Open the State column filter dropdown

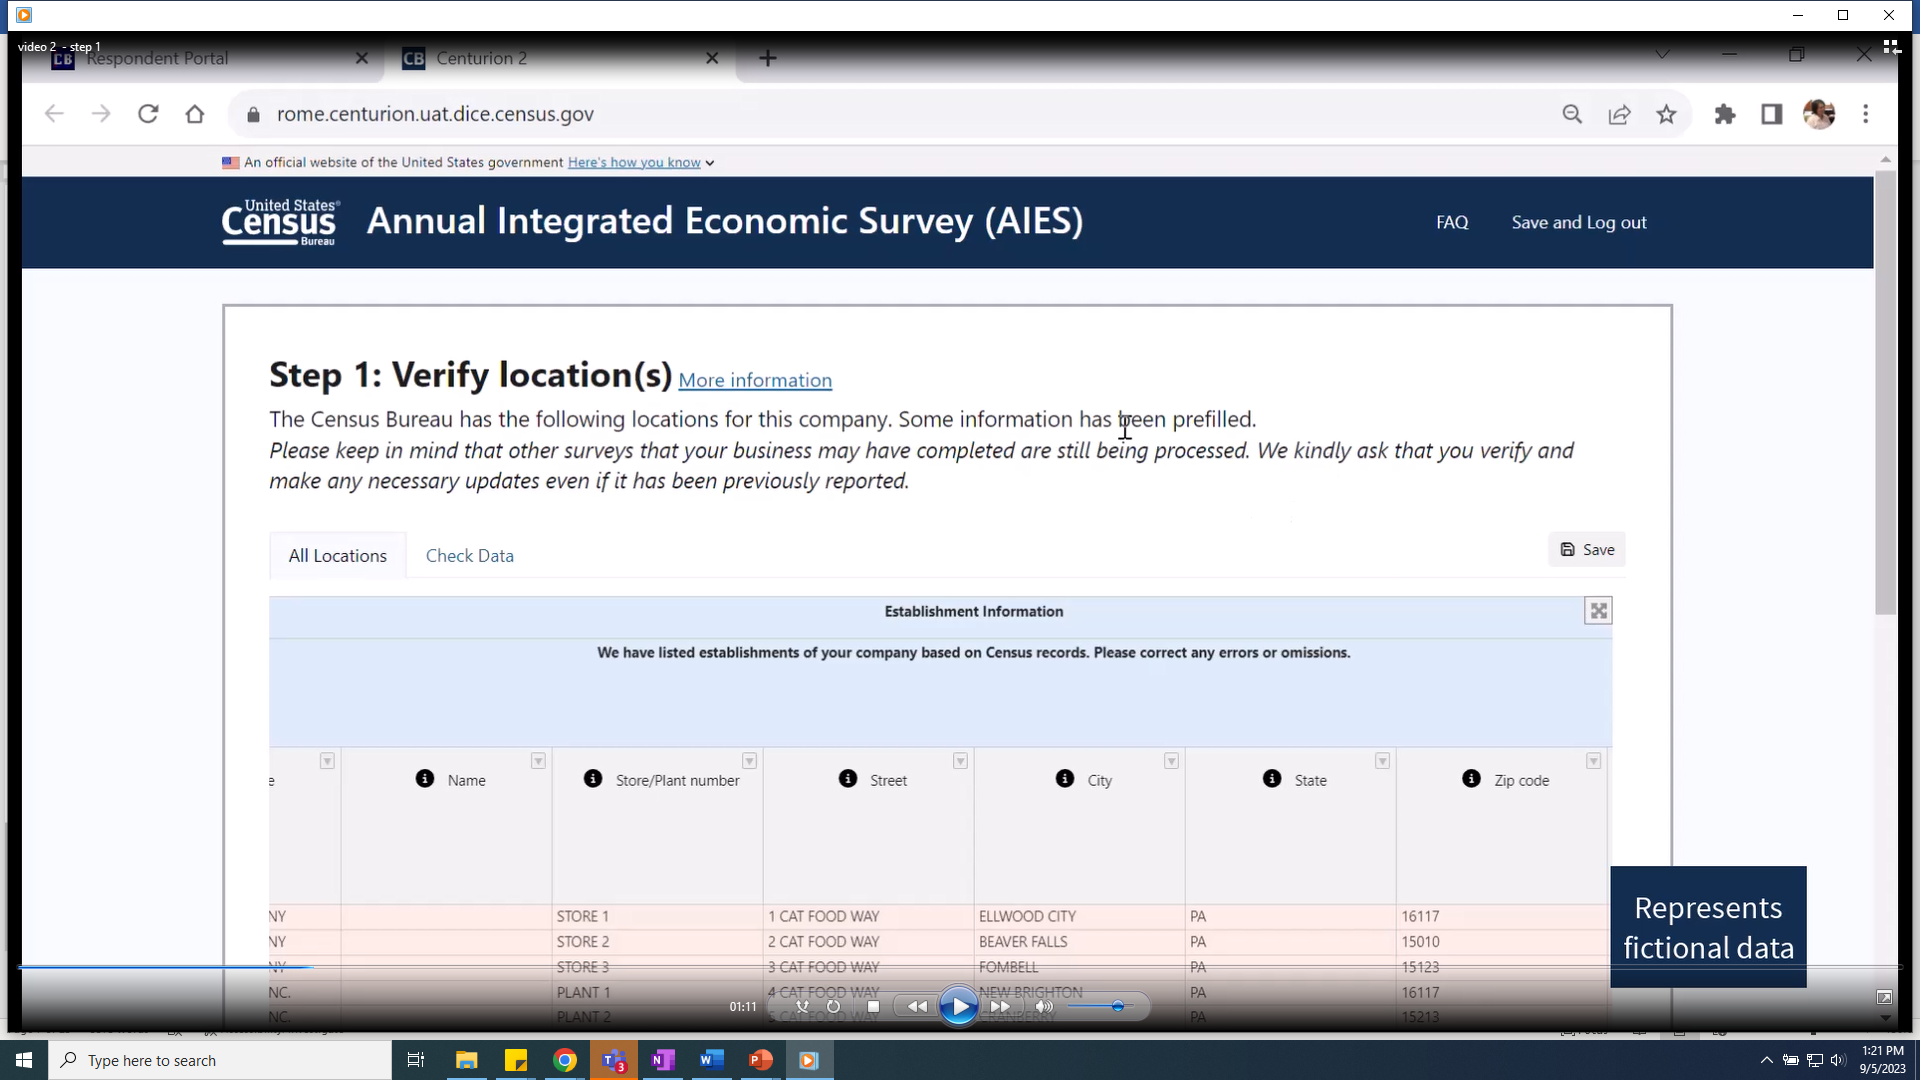pyautogui.click(x=1382, y=761)
